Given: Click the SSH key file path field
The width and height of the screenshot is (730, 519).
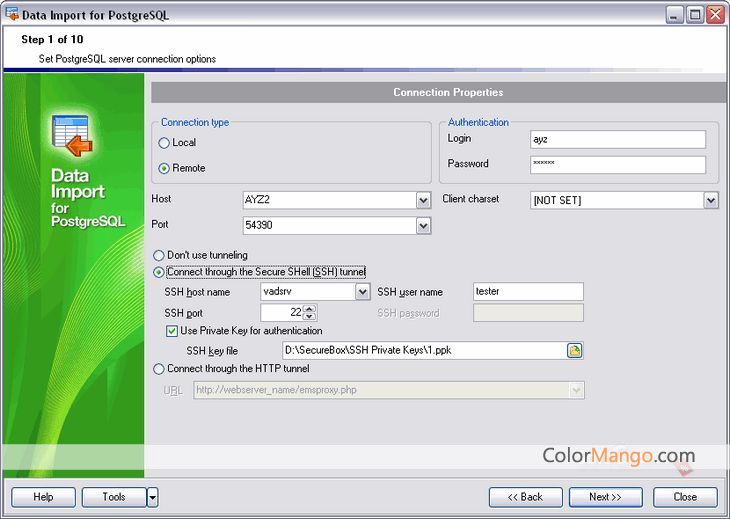Looking at the screenshot, I should 424,350.
